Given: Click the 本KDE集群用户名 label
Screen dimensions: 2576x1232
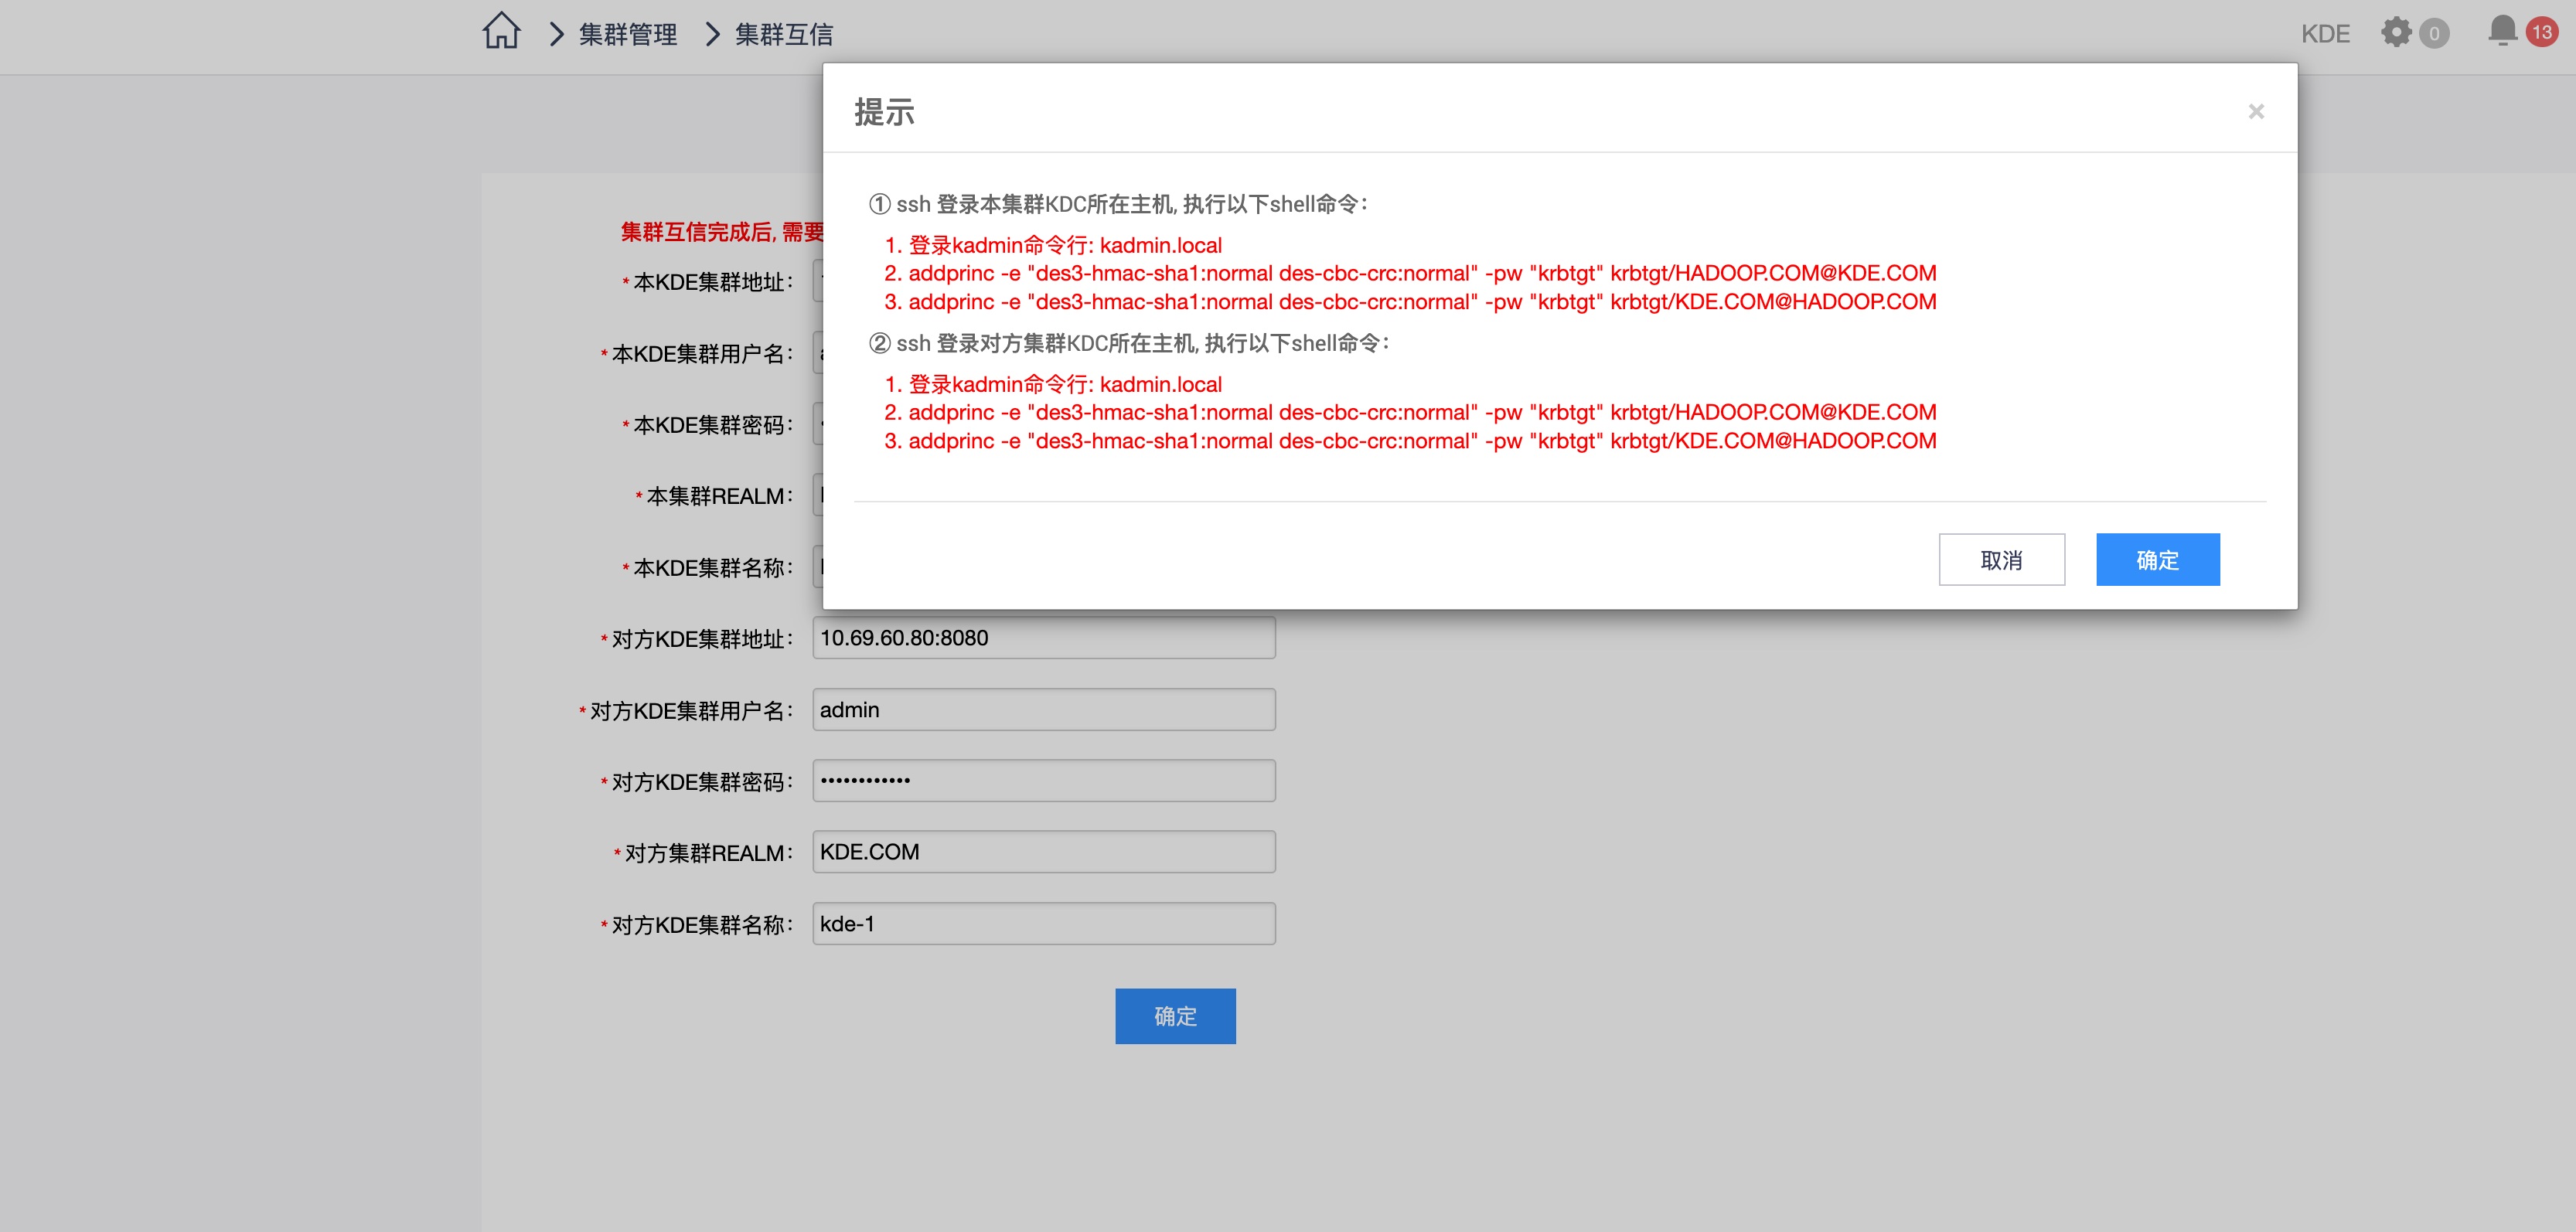Looking at the screenshot, I should (698, 354).
